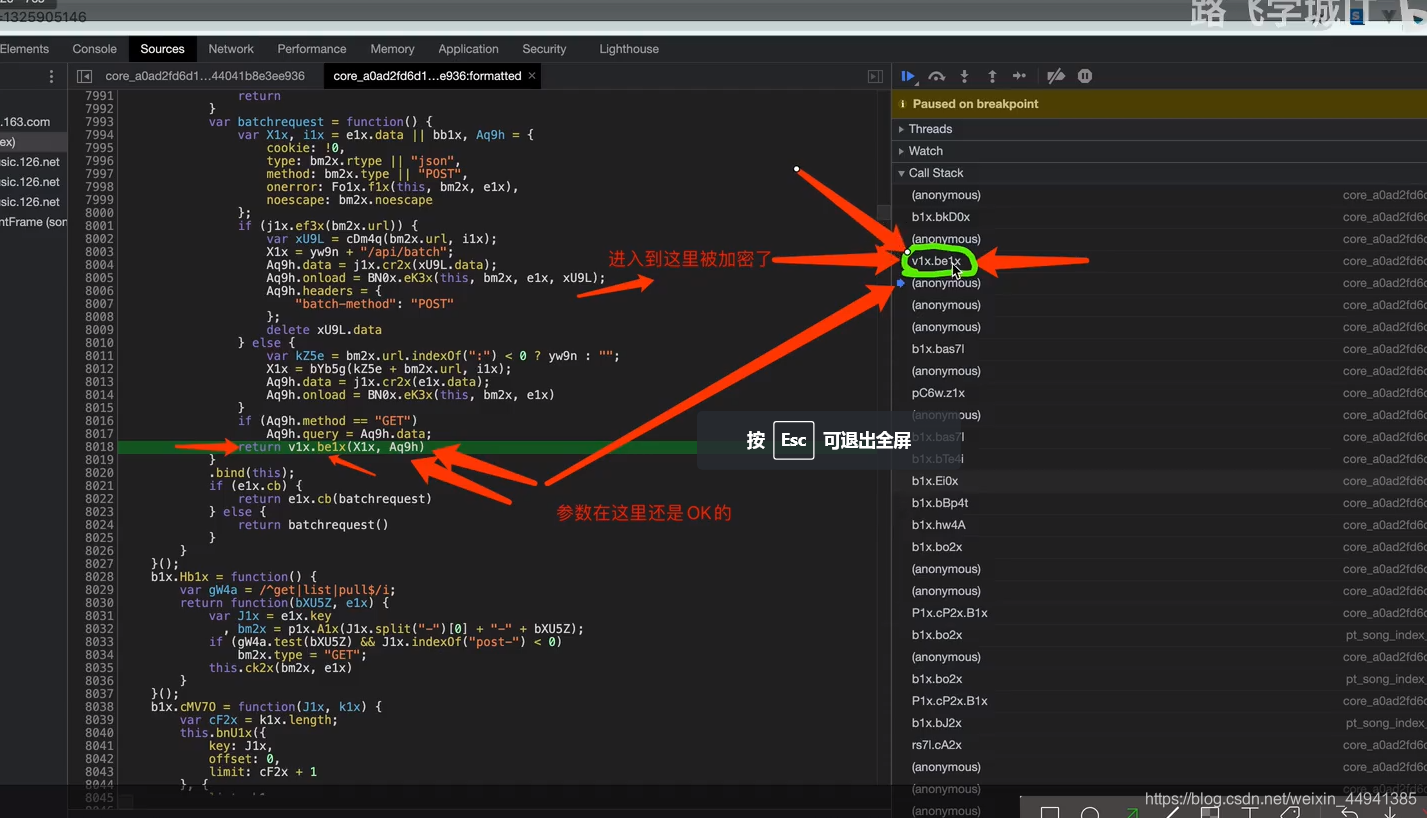Open the Performance panel tab
The height and width of the screenshot is (818, 1427).
tap(312, 49)
